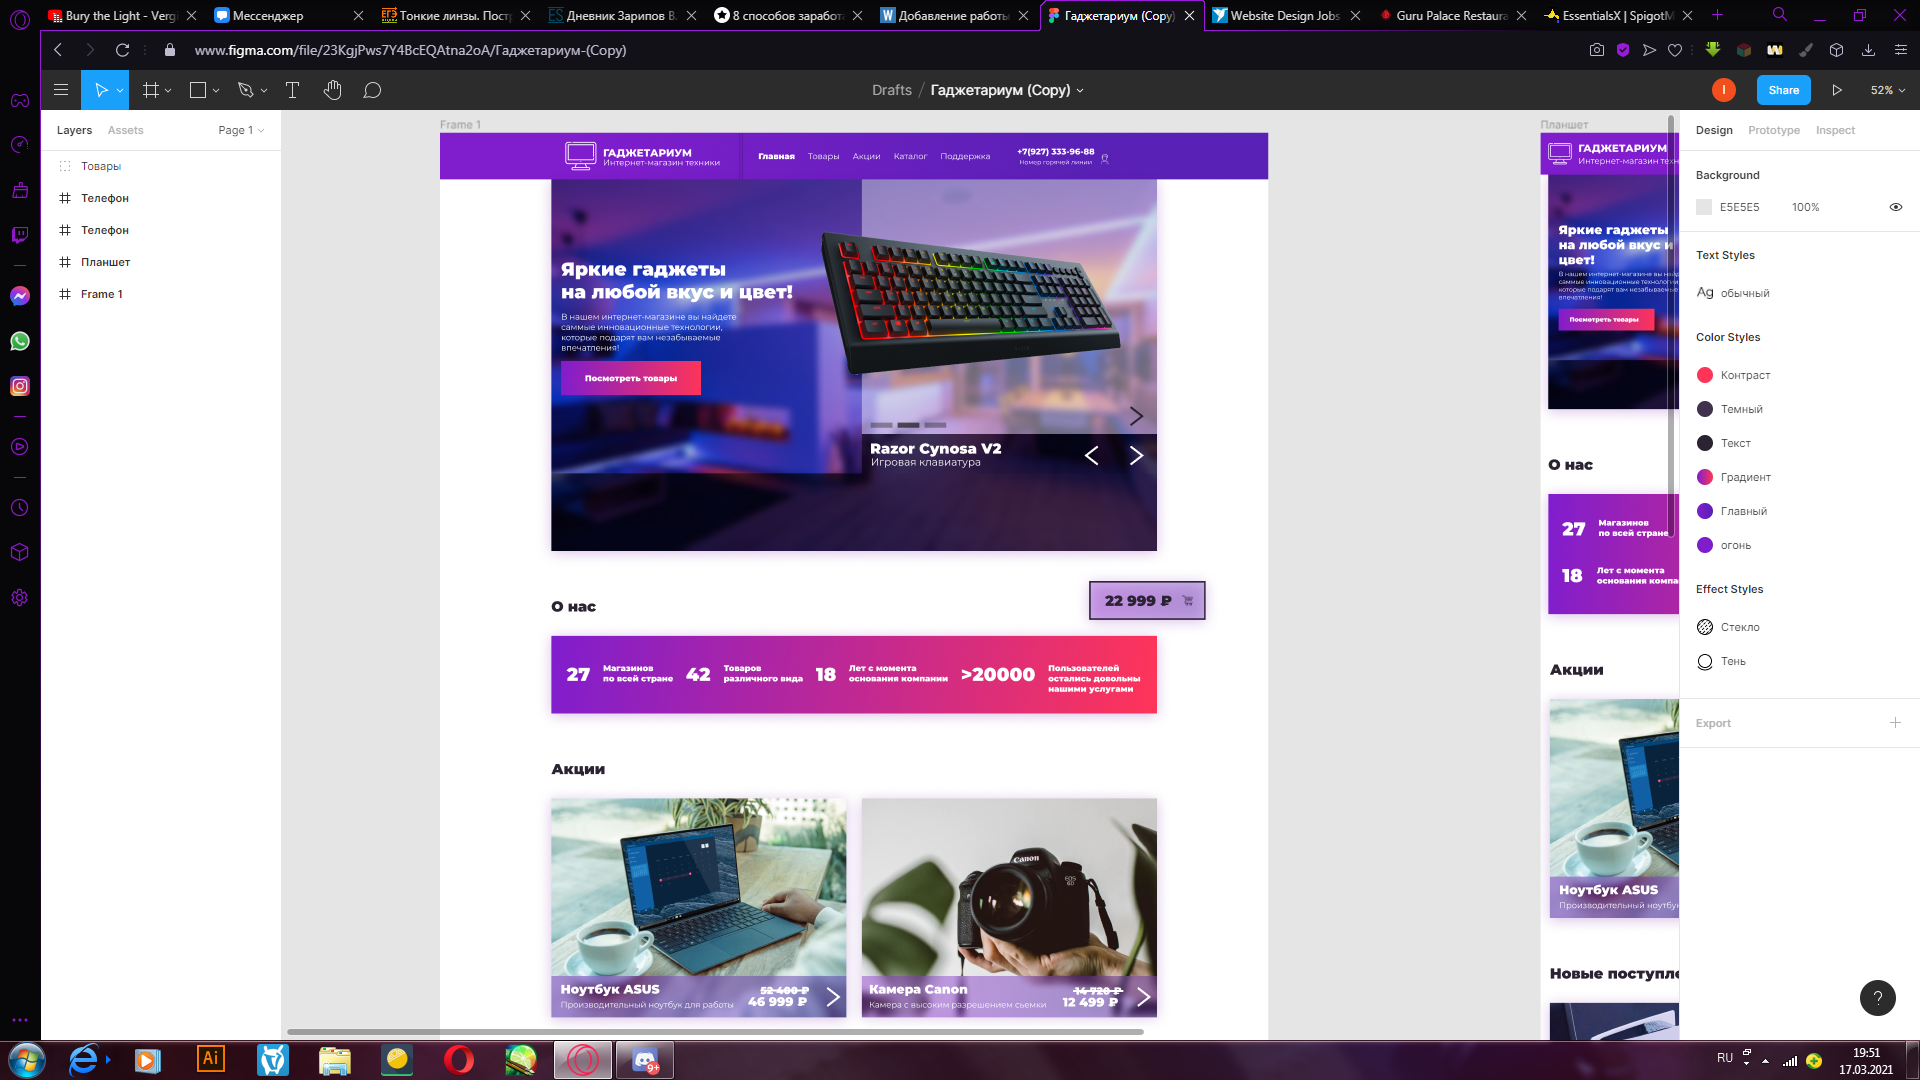
Task: Open the browser downloads icon
Action: 1868,50
